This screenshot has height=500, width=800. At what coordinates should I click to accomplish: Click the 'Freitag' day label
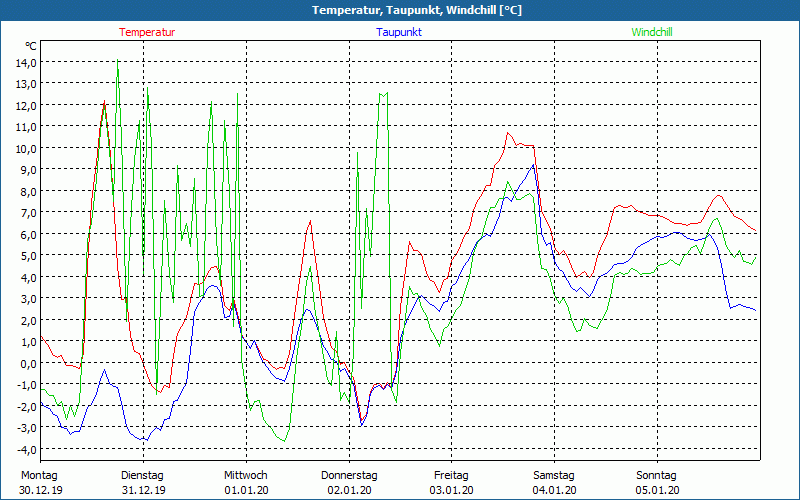pyautogui.click(x=452, y=476)
